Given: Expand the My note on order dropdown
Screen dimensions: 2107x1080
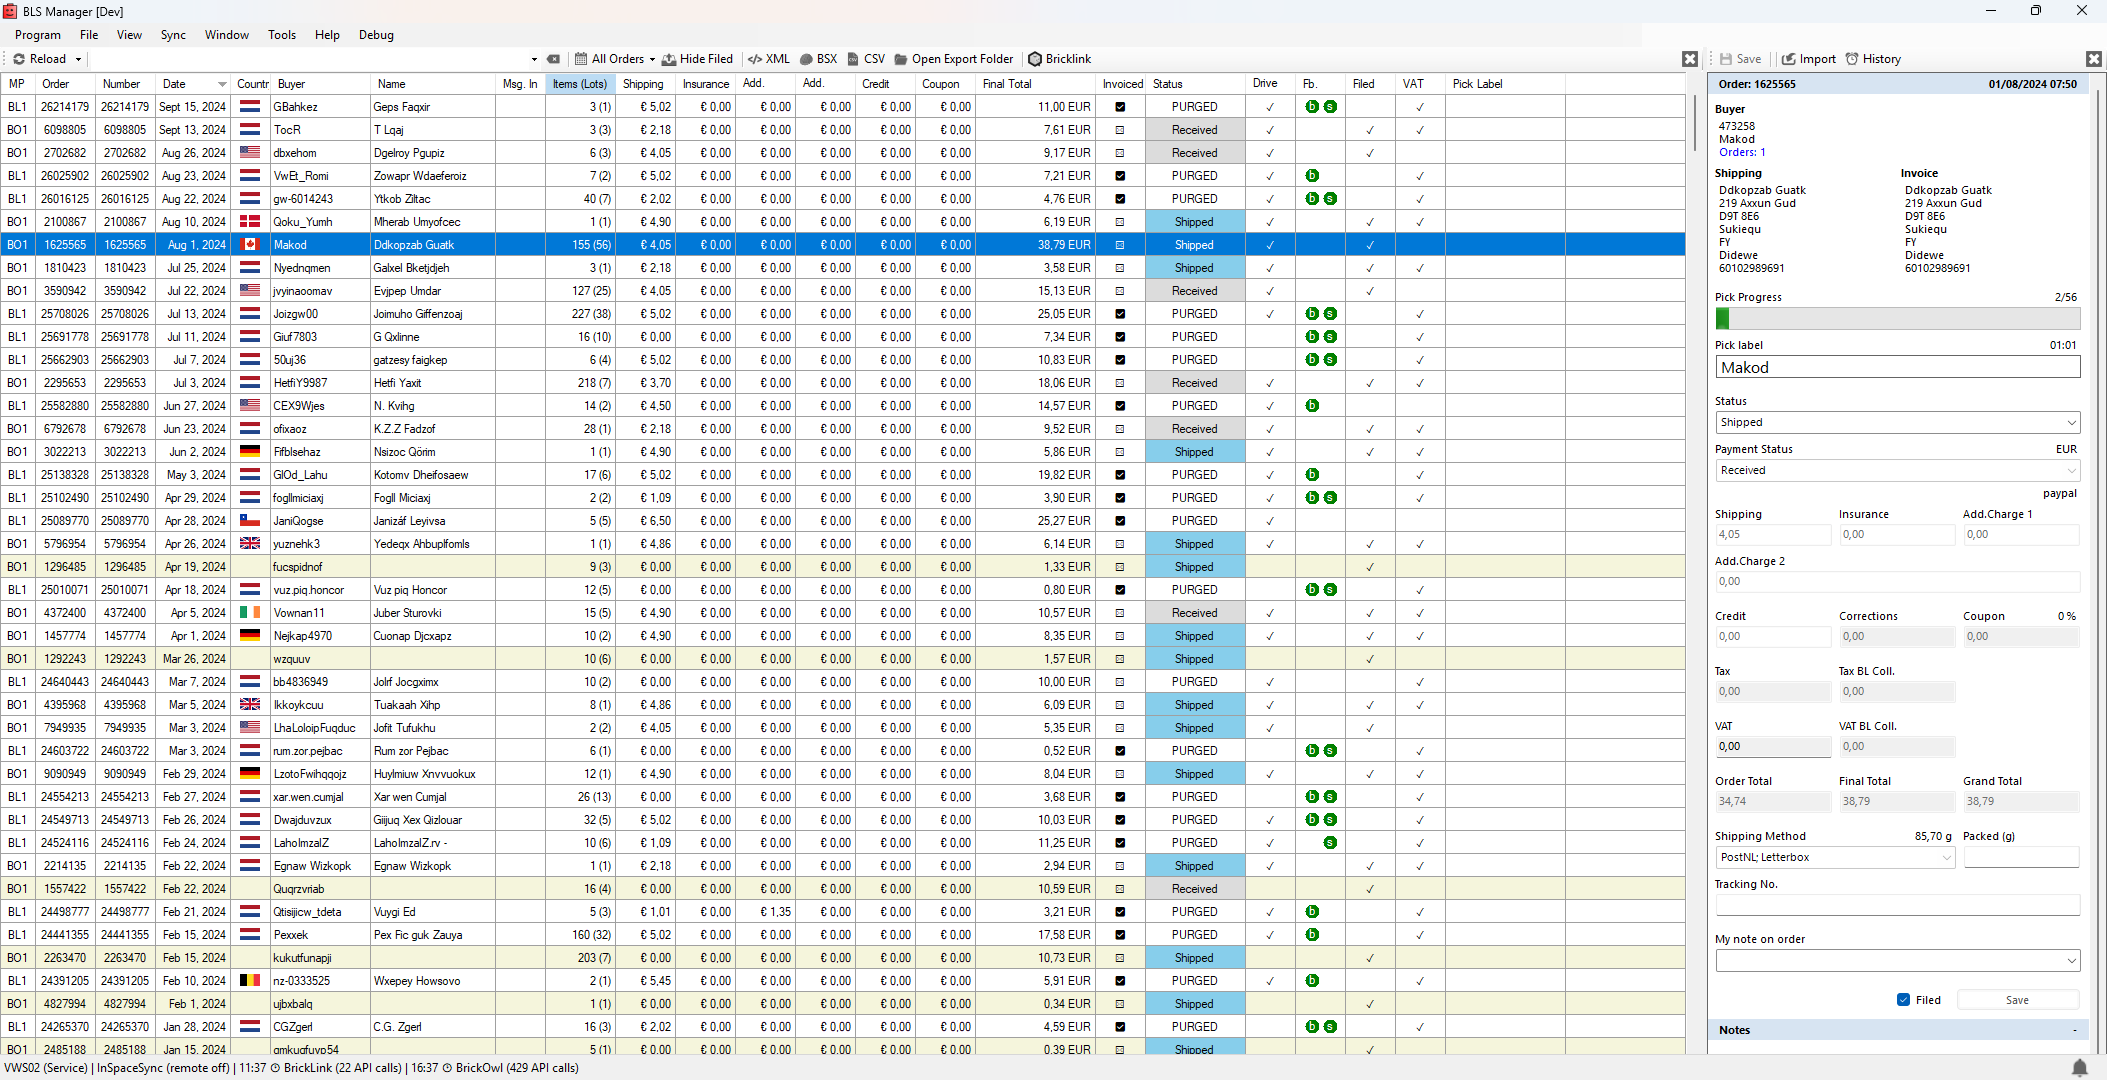Looking at the screenshot, I should (2071, 960).
